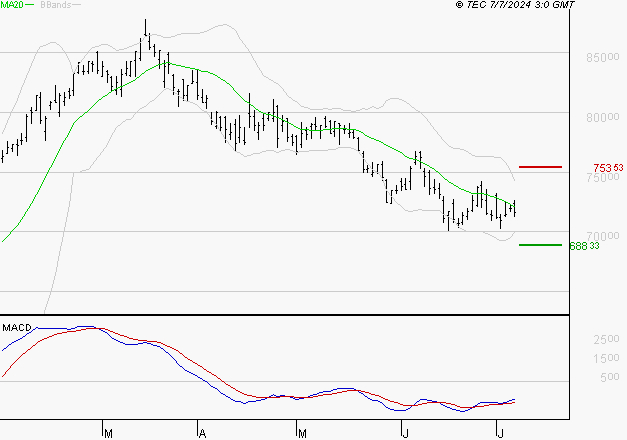Click the 2500 MACD axis label

(607, 339)
